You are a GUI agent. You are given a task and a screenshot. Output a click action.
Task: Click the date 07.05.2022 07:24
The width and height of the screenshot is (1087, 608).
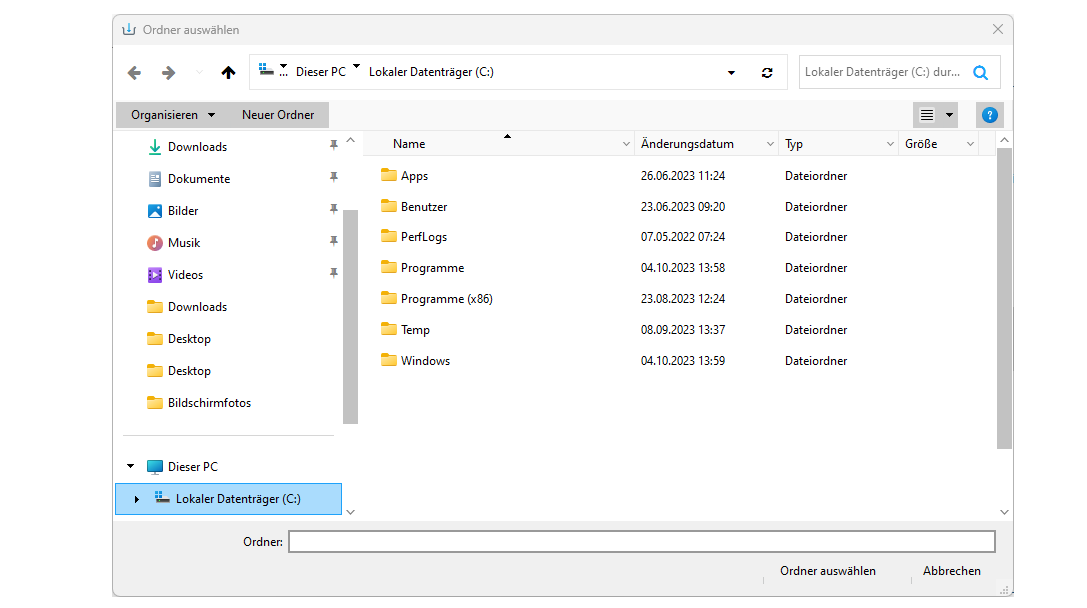tap(683, 237)
